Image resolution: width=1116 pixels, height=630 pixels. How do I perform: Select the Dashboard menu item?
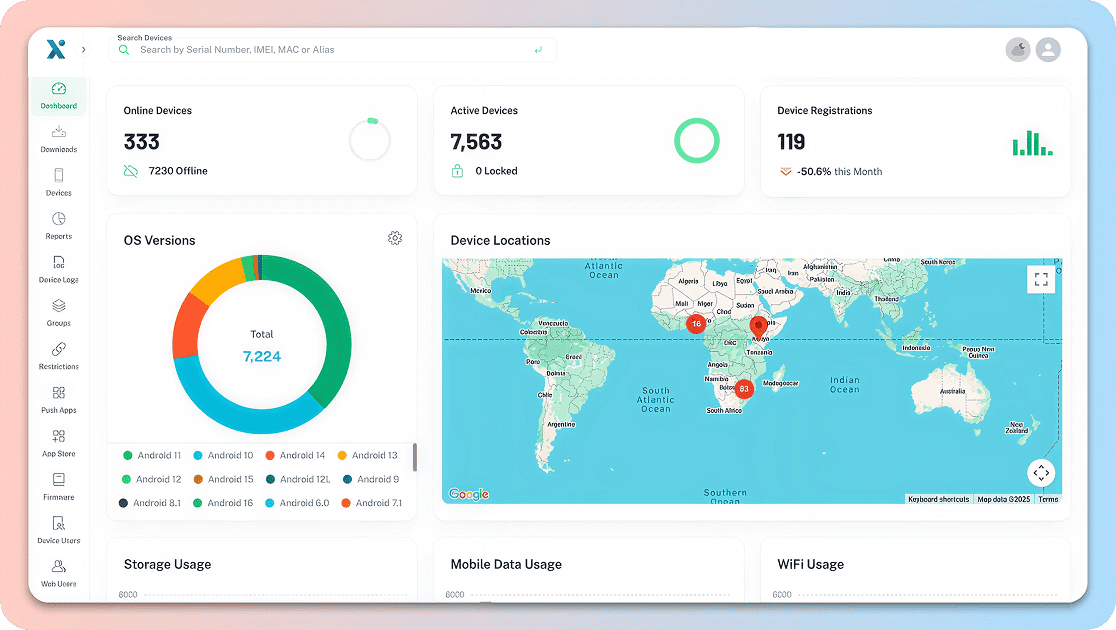pos(58,95)
